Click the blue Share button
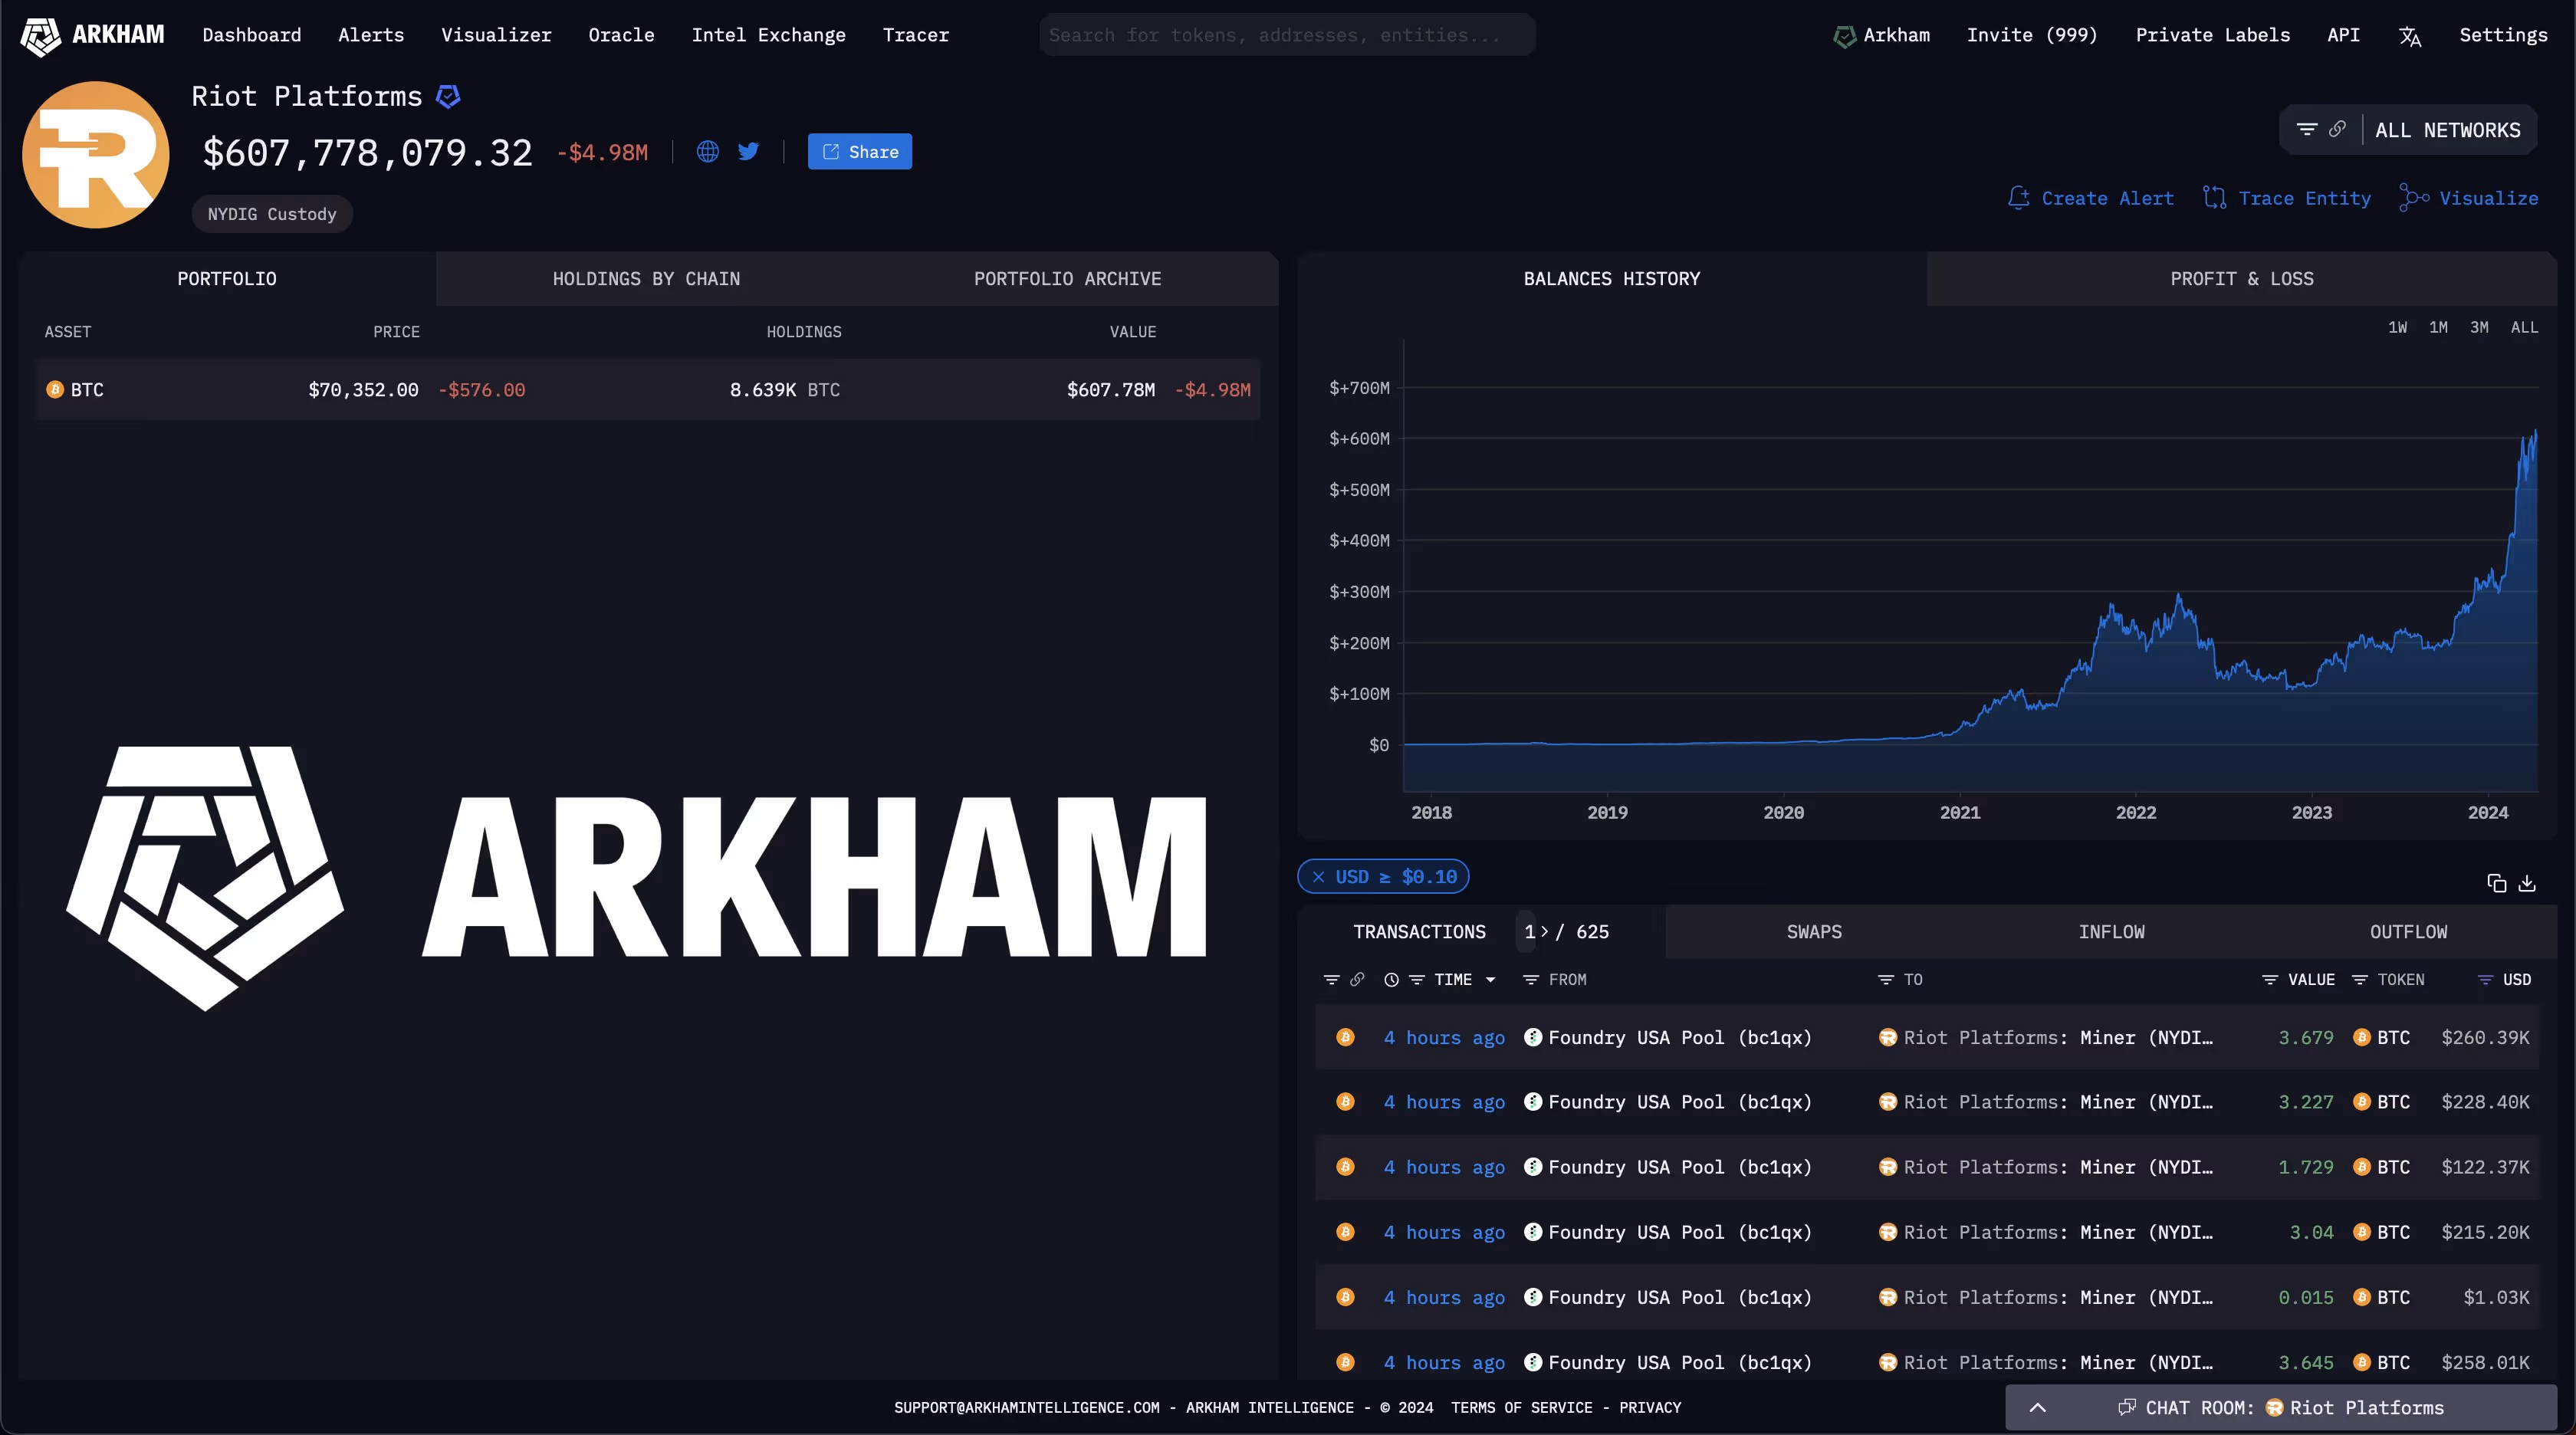2576x1435 pixels. (859, 152)
